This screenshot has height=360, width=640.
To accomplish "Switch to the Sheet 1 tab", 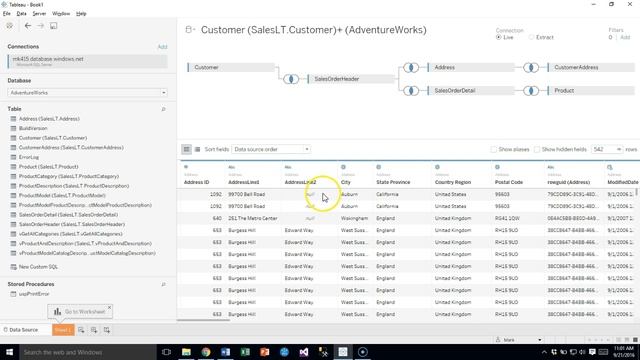I will pos(63,330).
